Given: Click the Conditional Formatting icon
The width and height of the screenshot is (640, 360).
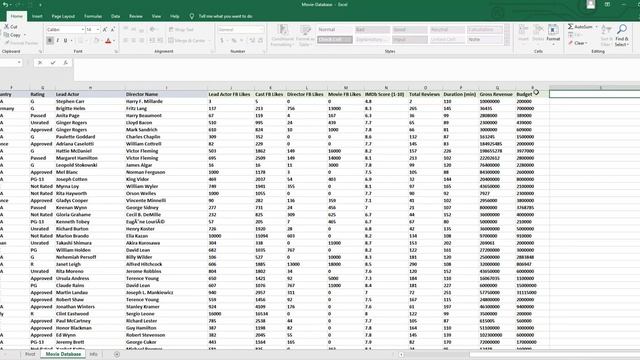Looking at the screenshot, I should pos(282,35).
